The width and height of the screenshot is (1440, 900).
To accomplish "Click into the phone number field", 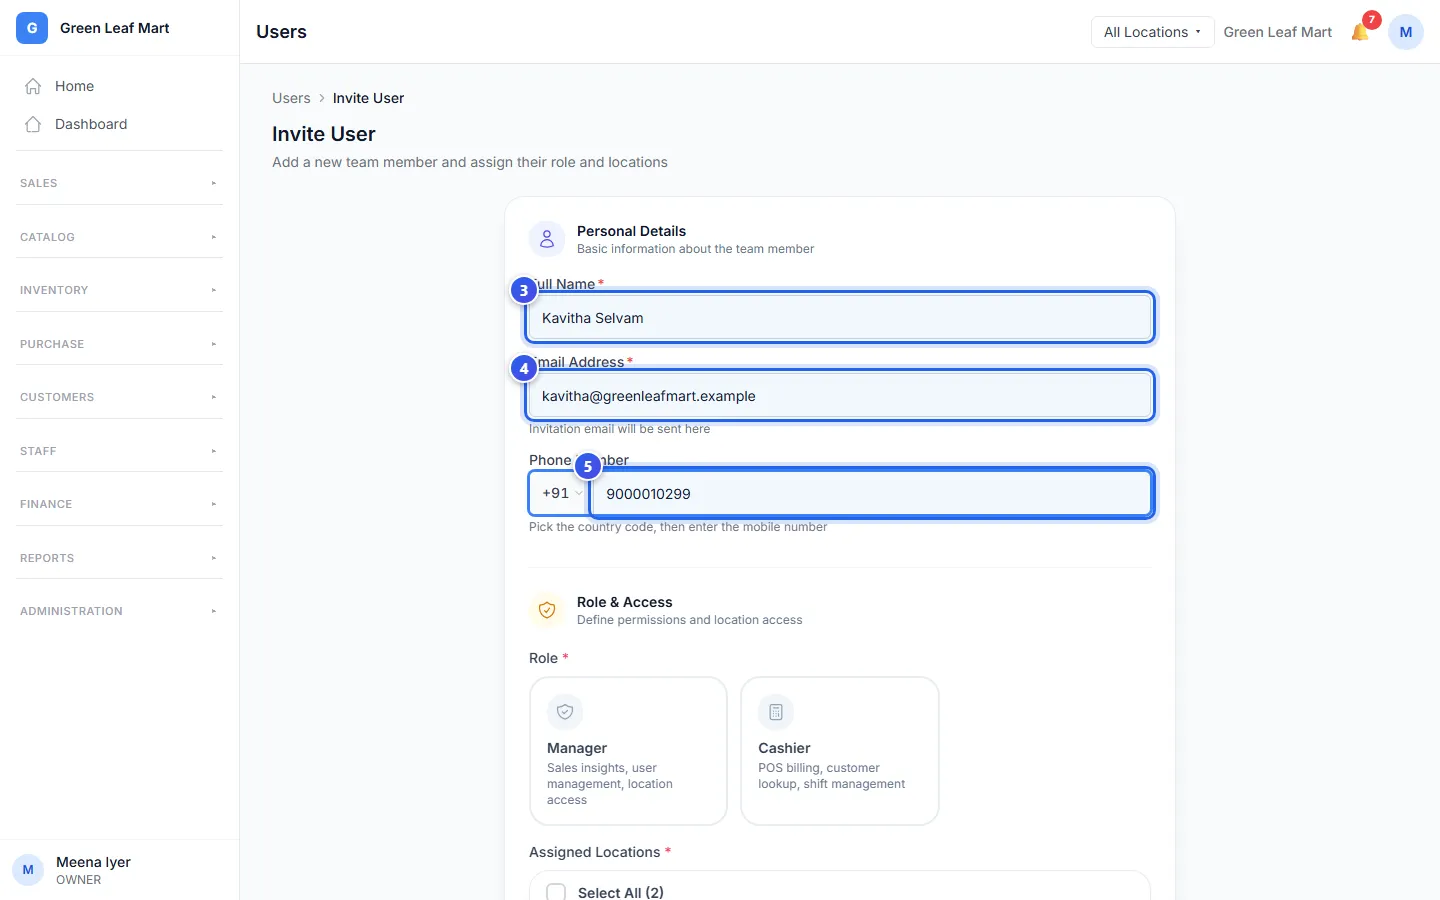I will 872,493.
